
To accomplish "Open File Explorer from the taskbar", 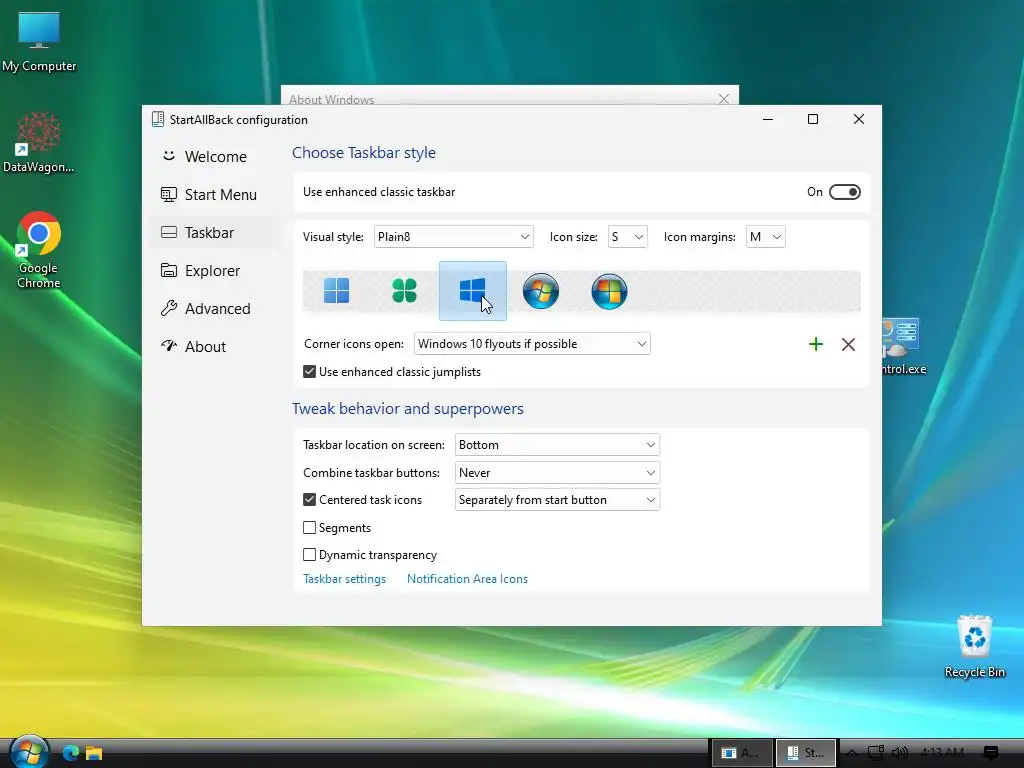I will point(94,753).
